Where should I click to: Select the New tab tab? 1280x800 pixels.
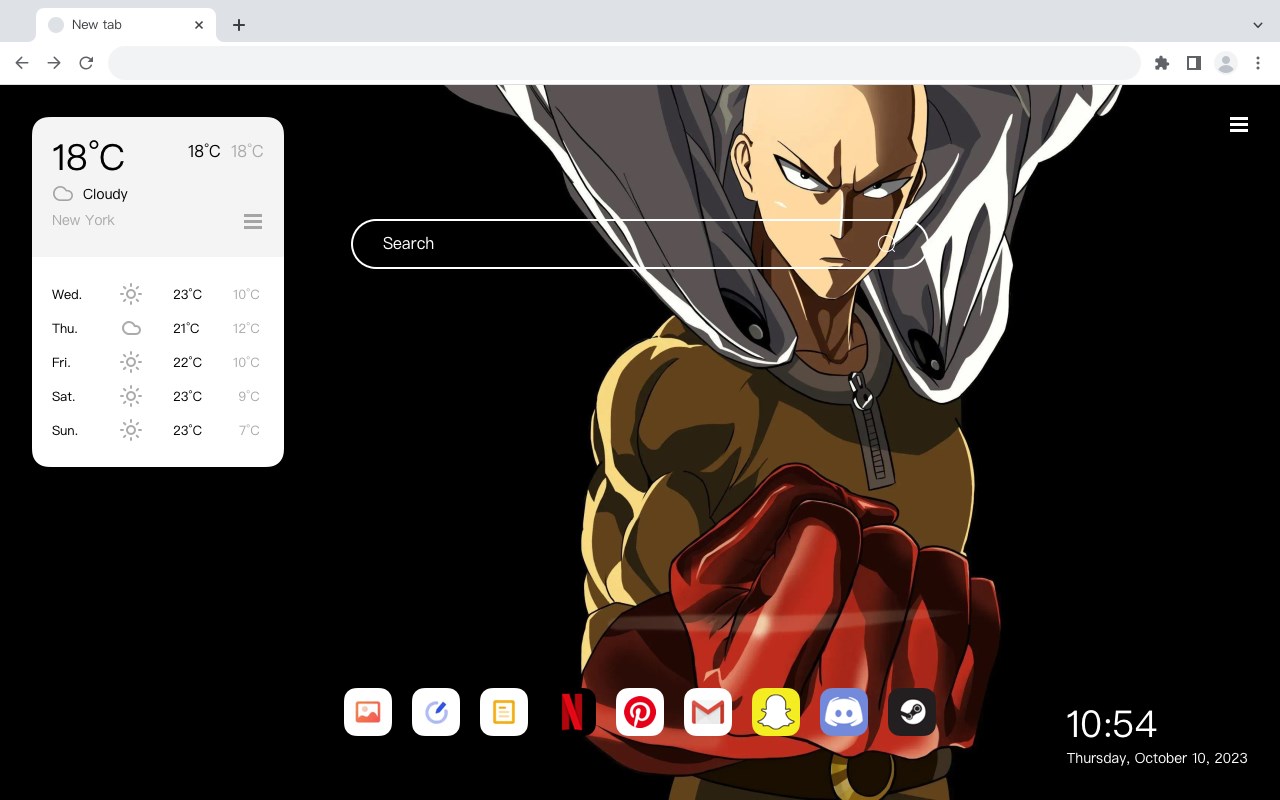pos(126,25)
